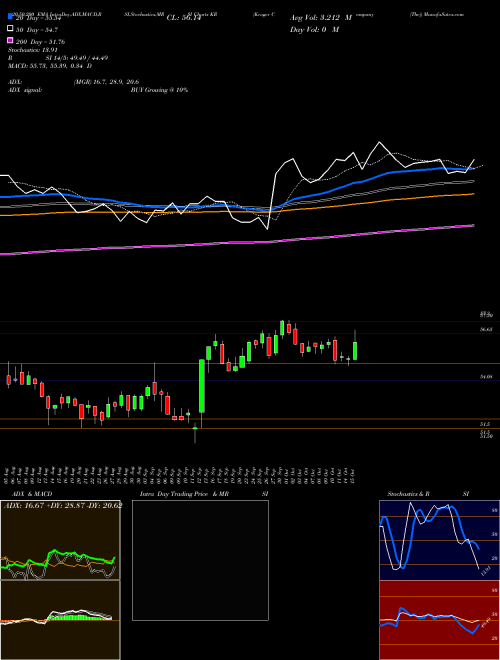Viewport: 500px width, 660px height.
Task: Click the 'BUY Growing @ 10%' signal text
Action: point(159,90)
